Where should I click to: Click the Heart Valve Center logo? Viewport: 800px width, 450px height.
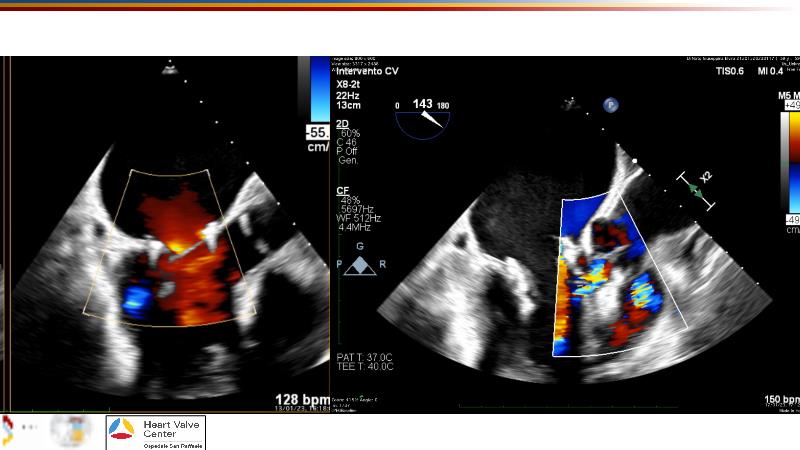coord(155,432)
